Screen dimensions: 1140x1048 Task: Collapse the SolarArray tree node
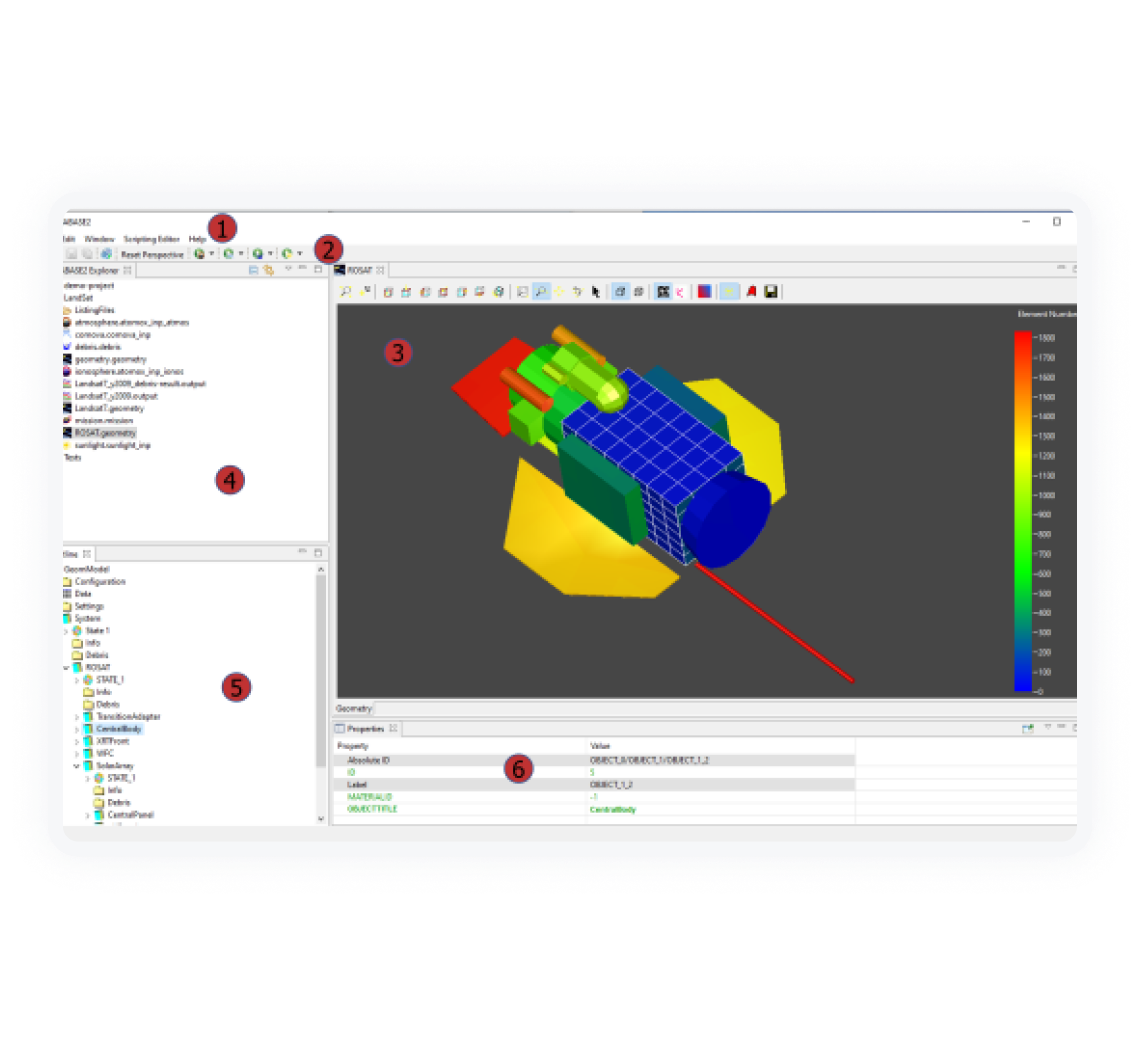click(x=77, y=766)
